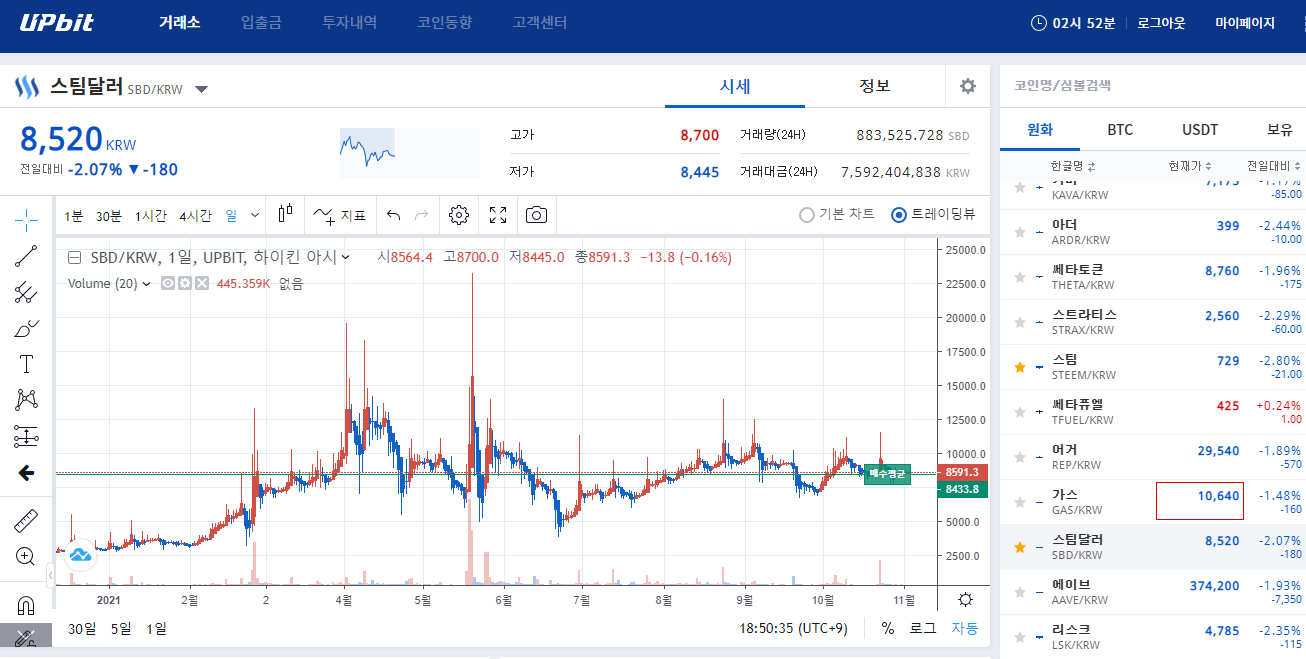The height and width of the screenshot is (659, 1306).
Task: Open the settings gear beside 정보 tab
Action: click(968, 86)
